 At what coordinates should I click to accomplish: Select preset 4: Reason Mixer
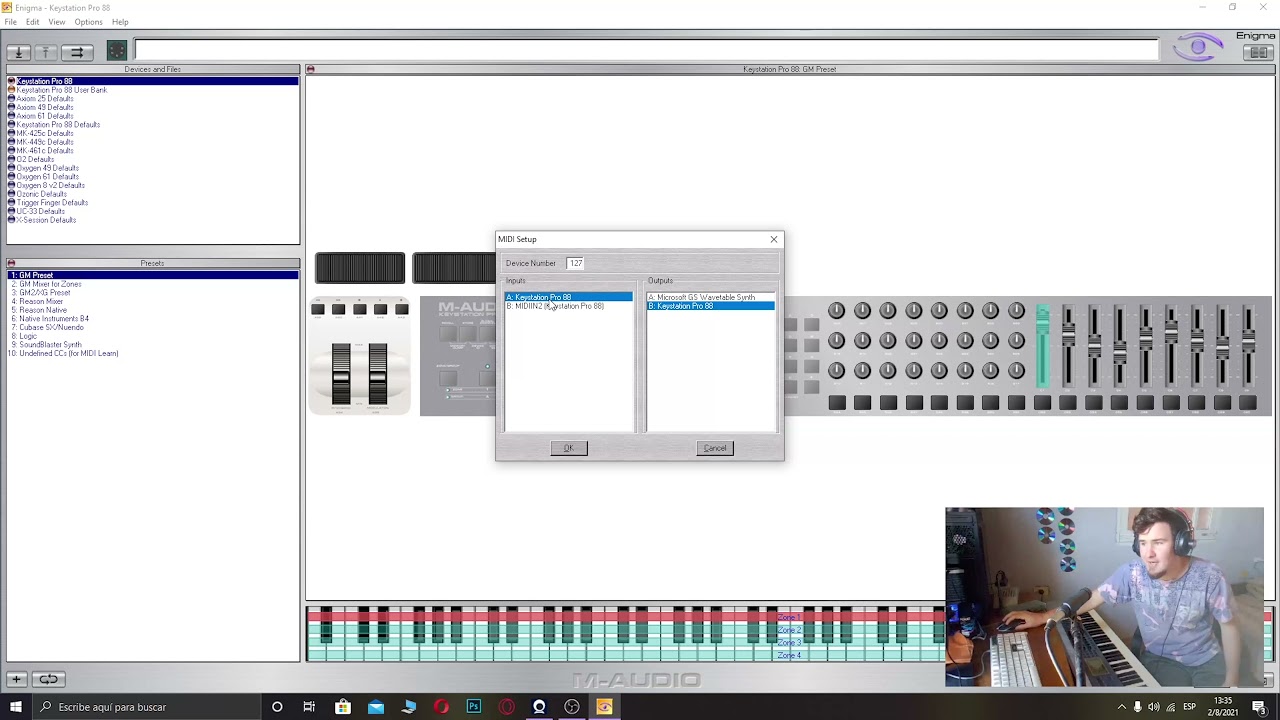tap(38, 301)
